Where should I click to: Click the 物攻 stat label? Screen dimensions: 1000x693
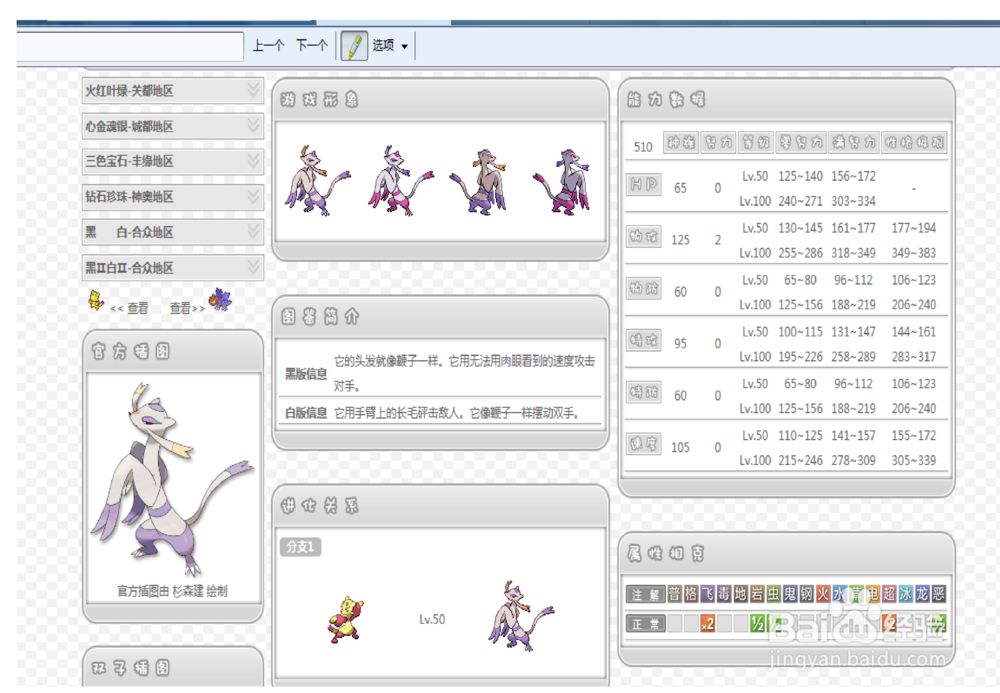point(643,237)
